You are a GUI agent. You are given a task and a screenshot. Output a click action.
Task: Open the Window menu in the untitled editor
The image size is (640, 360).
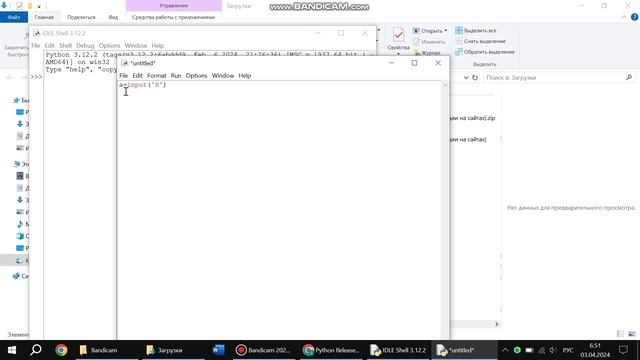click(x=223, y=76)
